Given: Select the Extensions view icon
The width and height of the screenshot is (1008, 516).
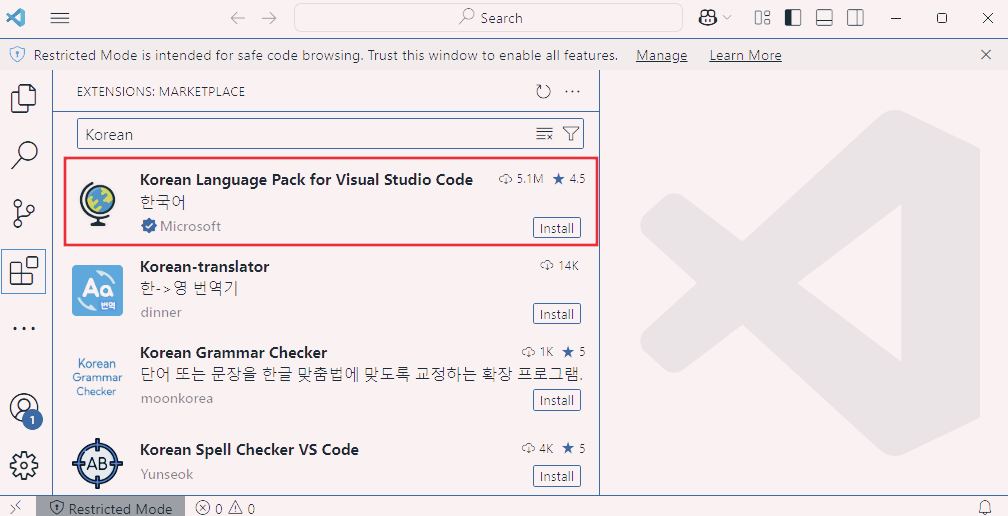Looking at the screenshot, I should tap(24, 271).
